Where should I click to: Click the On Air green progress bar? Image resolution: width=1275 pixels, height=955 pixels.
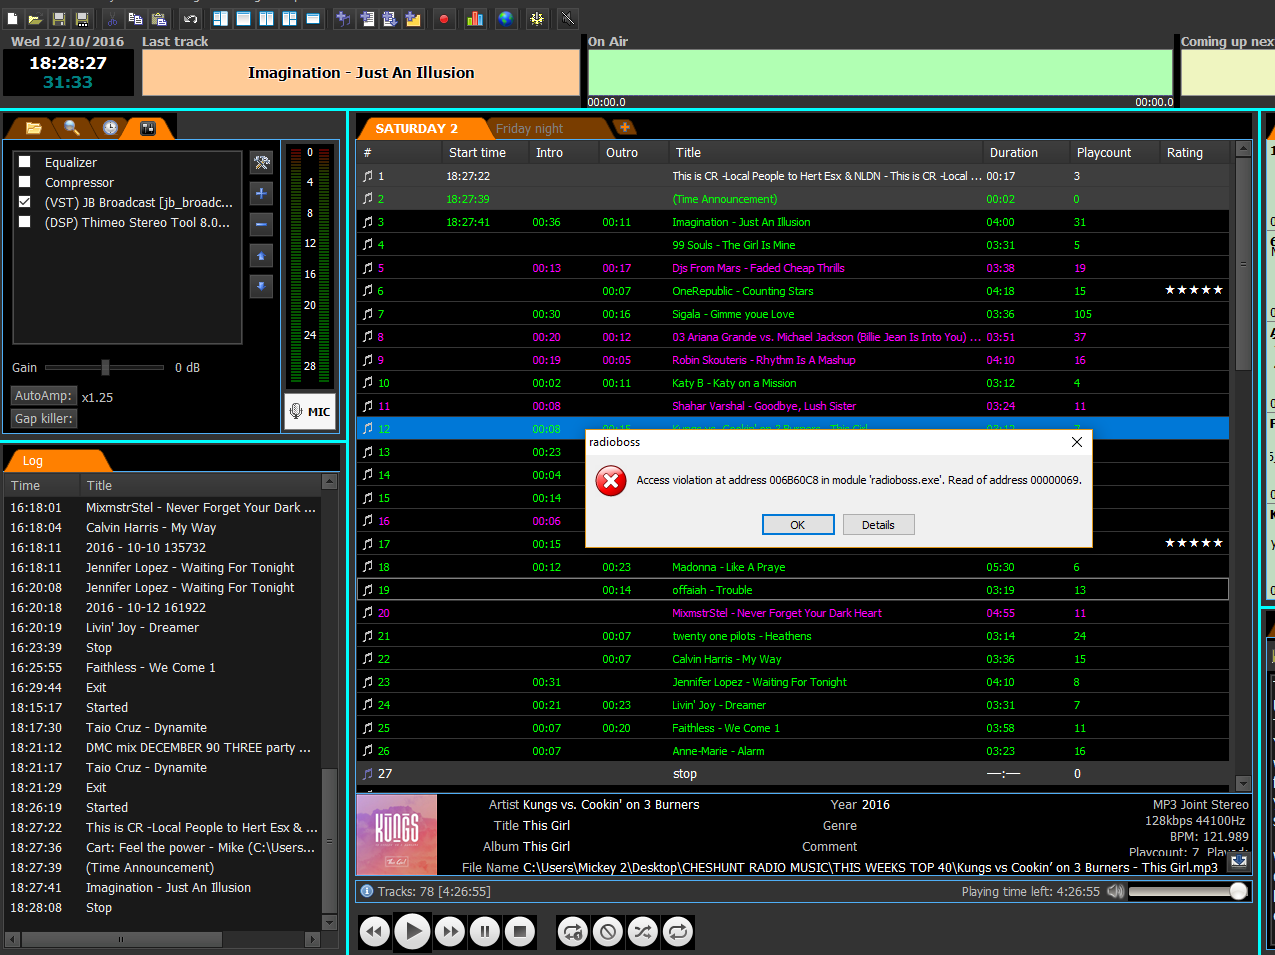(x=880, y=72)
